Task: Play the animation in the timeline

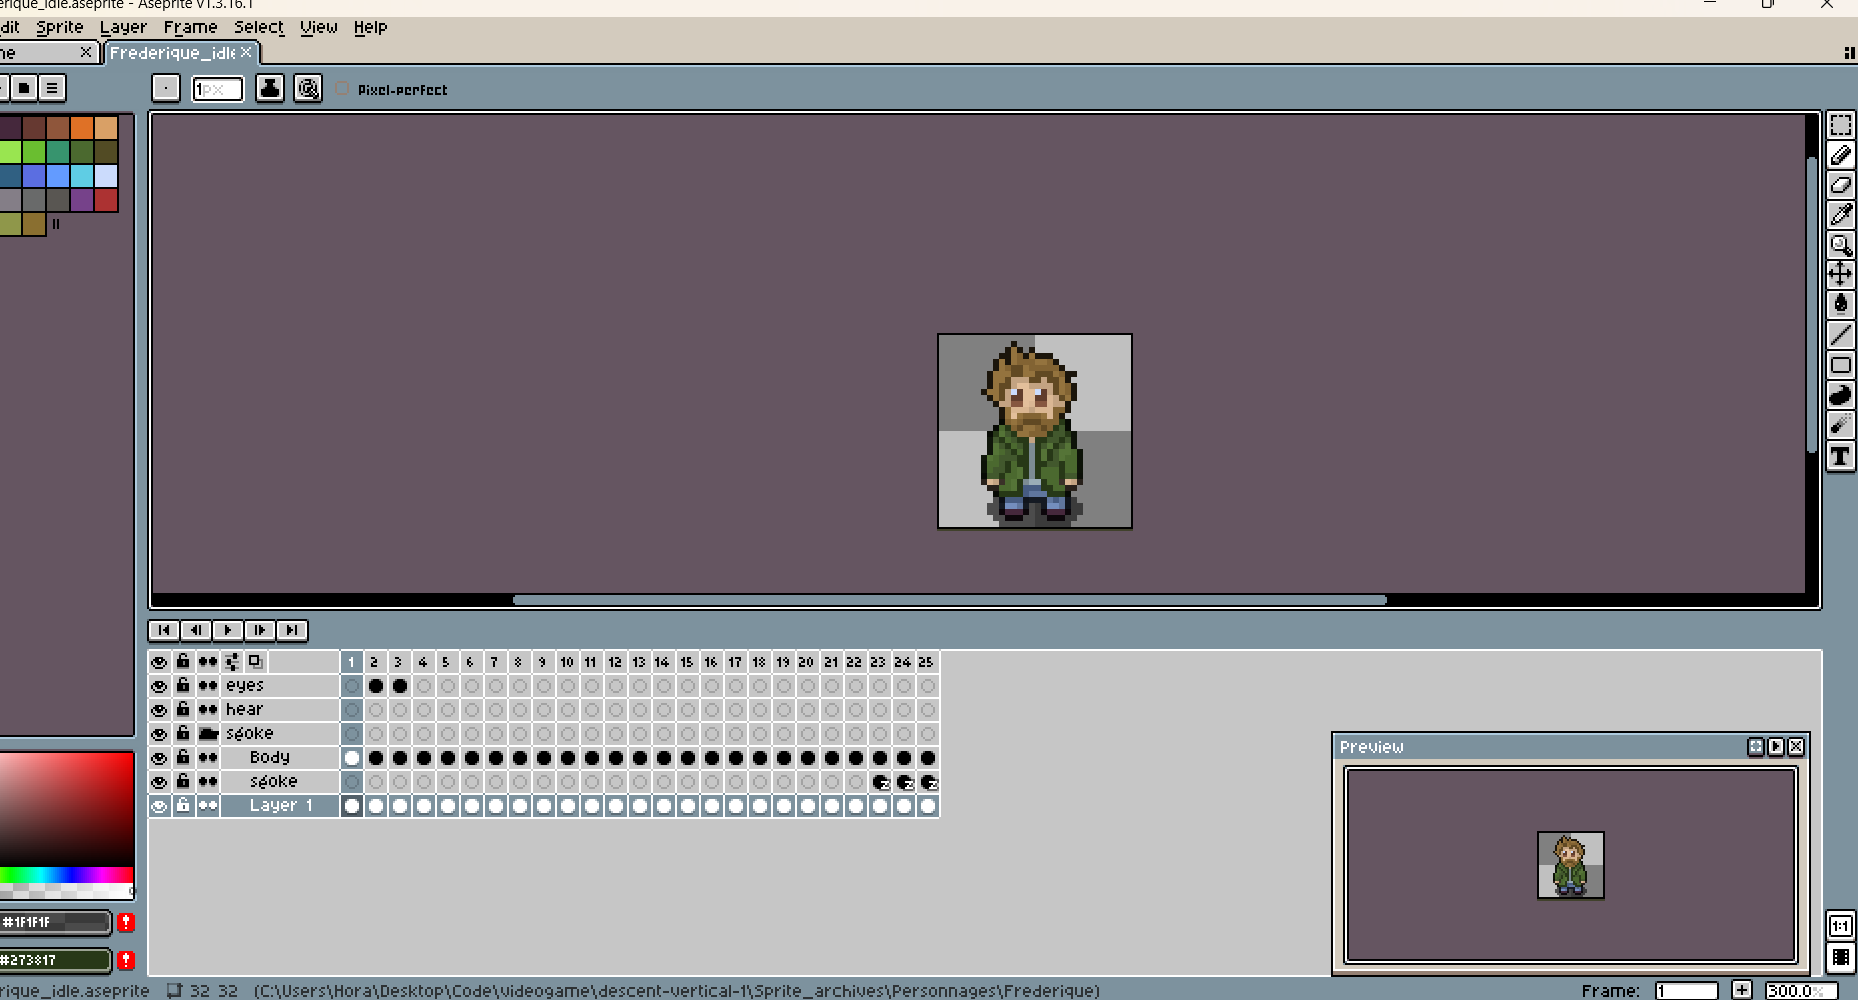Action: 228,630
